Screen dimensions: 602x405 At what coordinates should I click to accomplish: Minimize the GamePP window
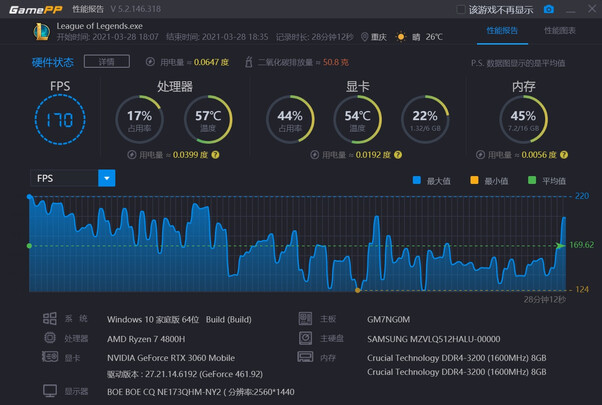[x=571, y=10]
